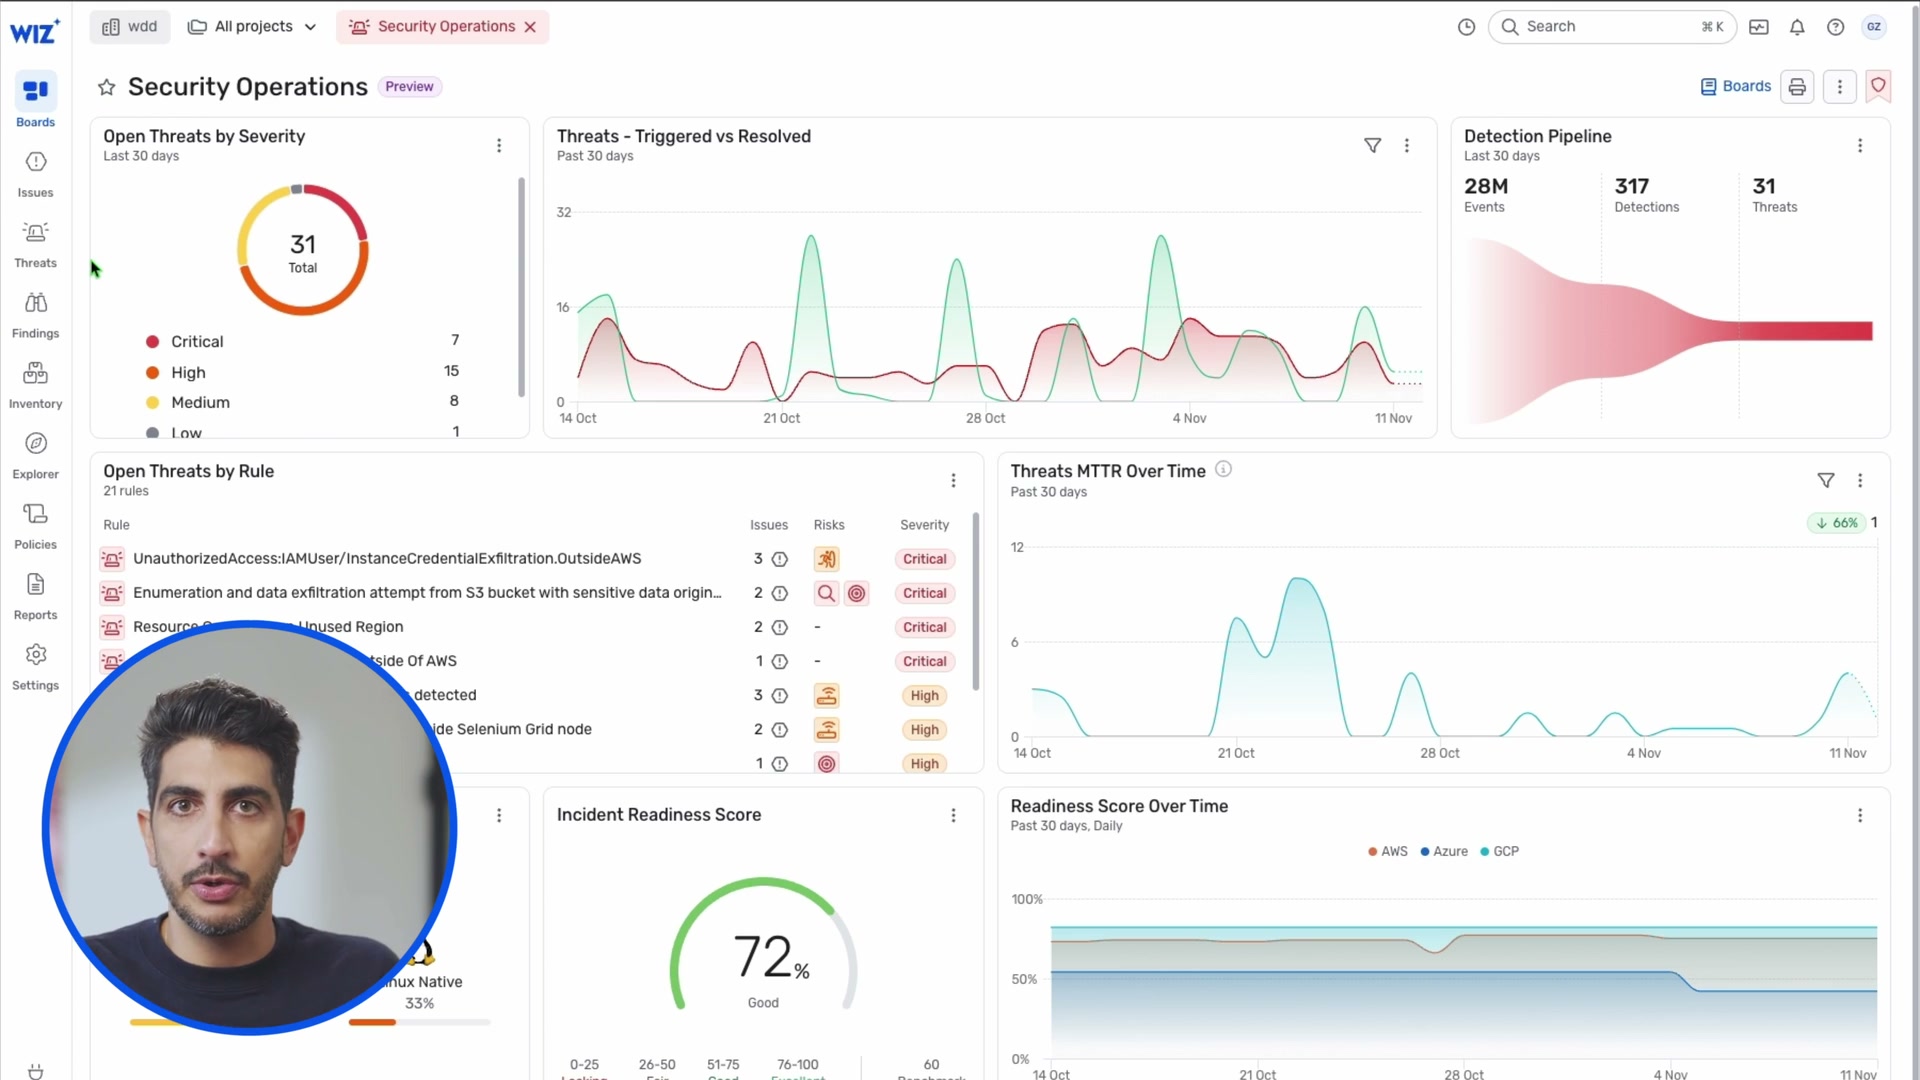Click the Preview badge

pos(409,87)
